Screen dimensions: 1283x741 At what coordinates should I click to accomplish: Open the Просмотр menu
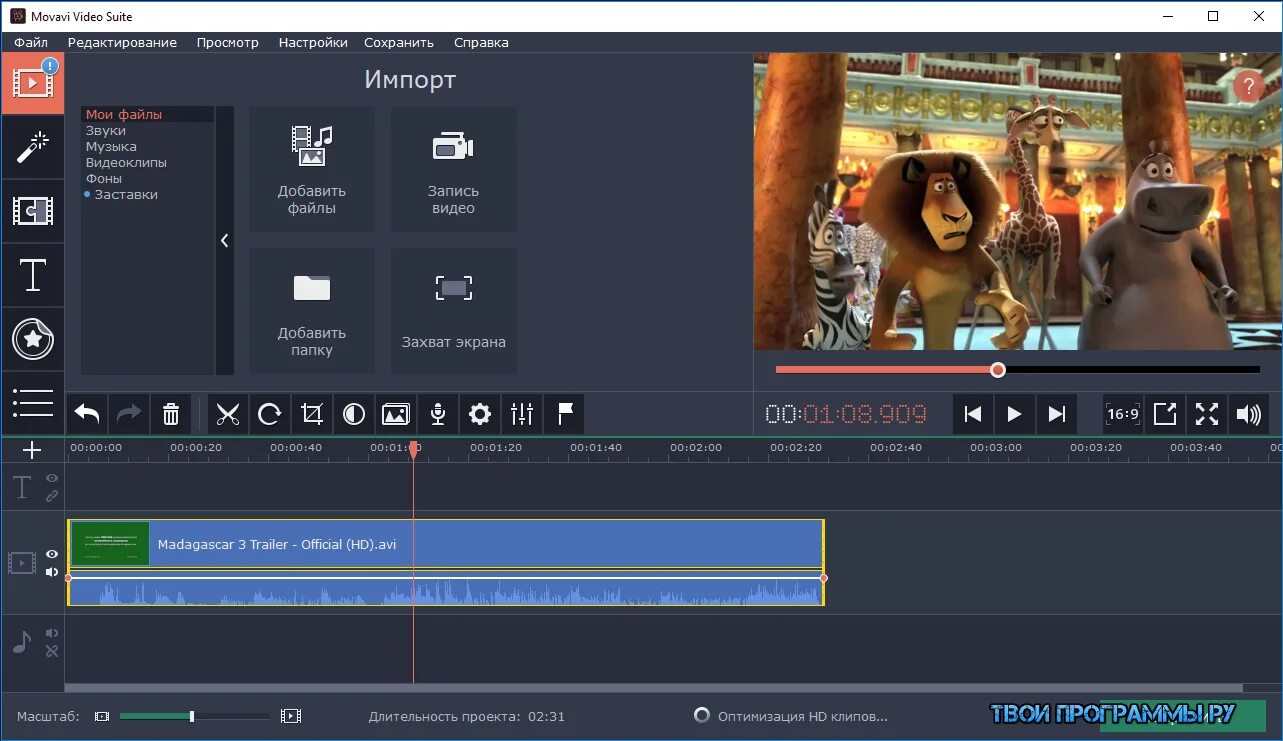(228, 42)
